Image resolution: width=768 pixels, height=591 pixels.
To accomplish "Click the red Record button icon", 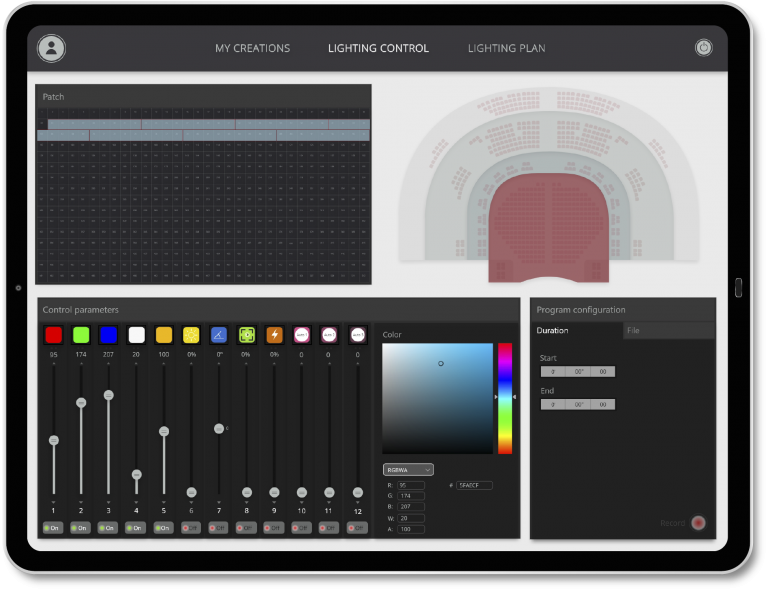I will click(x=698, y=523).
